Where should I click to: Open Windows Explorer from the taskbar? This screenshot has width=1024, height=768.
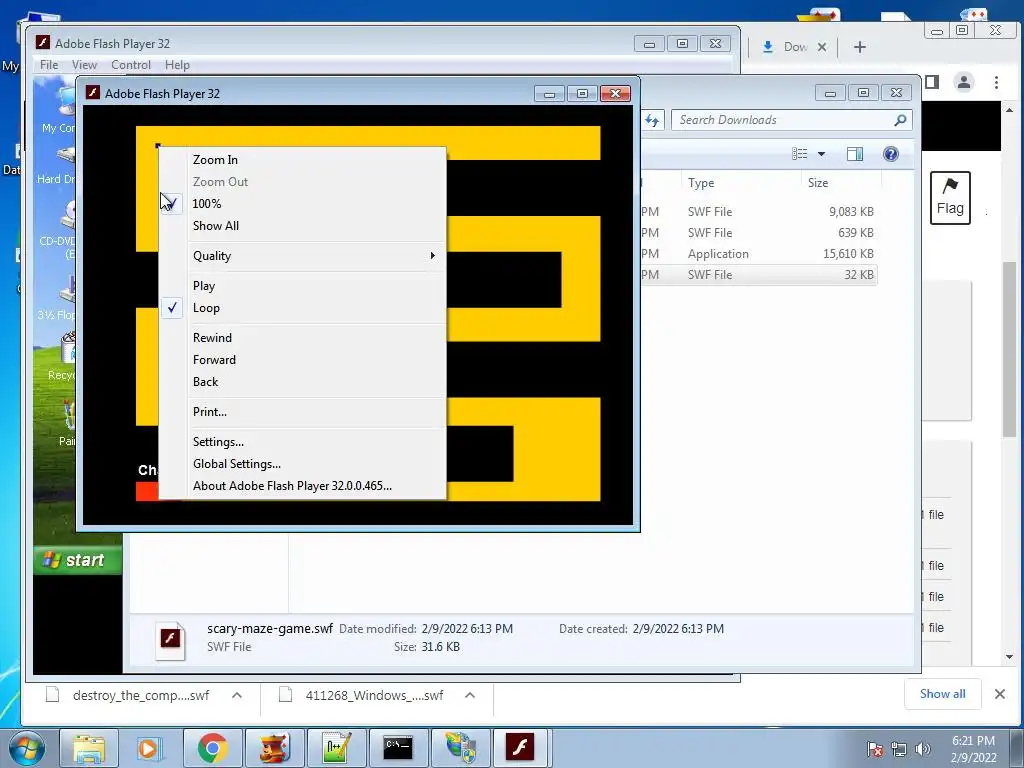click(x=89, y=748)
